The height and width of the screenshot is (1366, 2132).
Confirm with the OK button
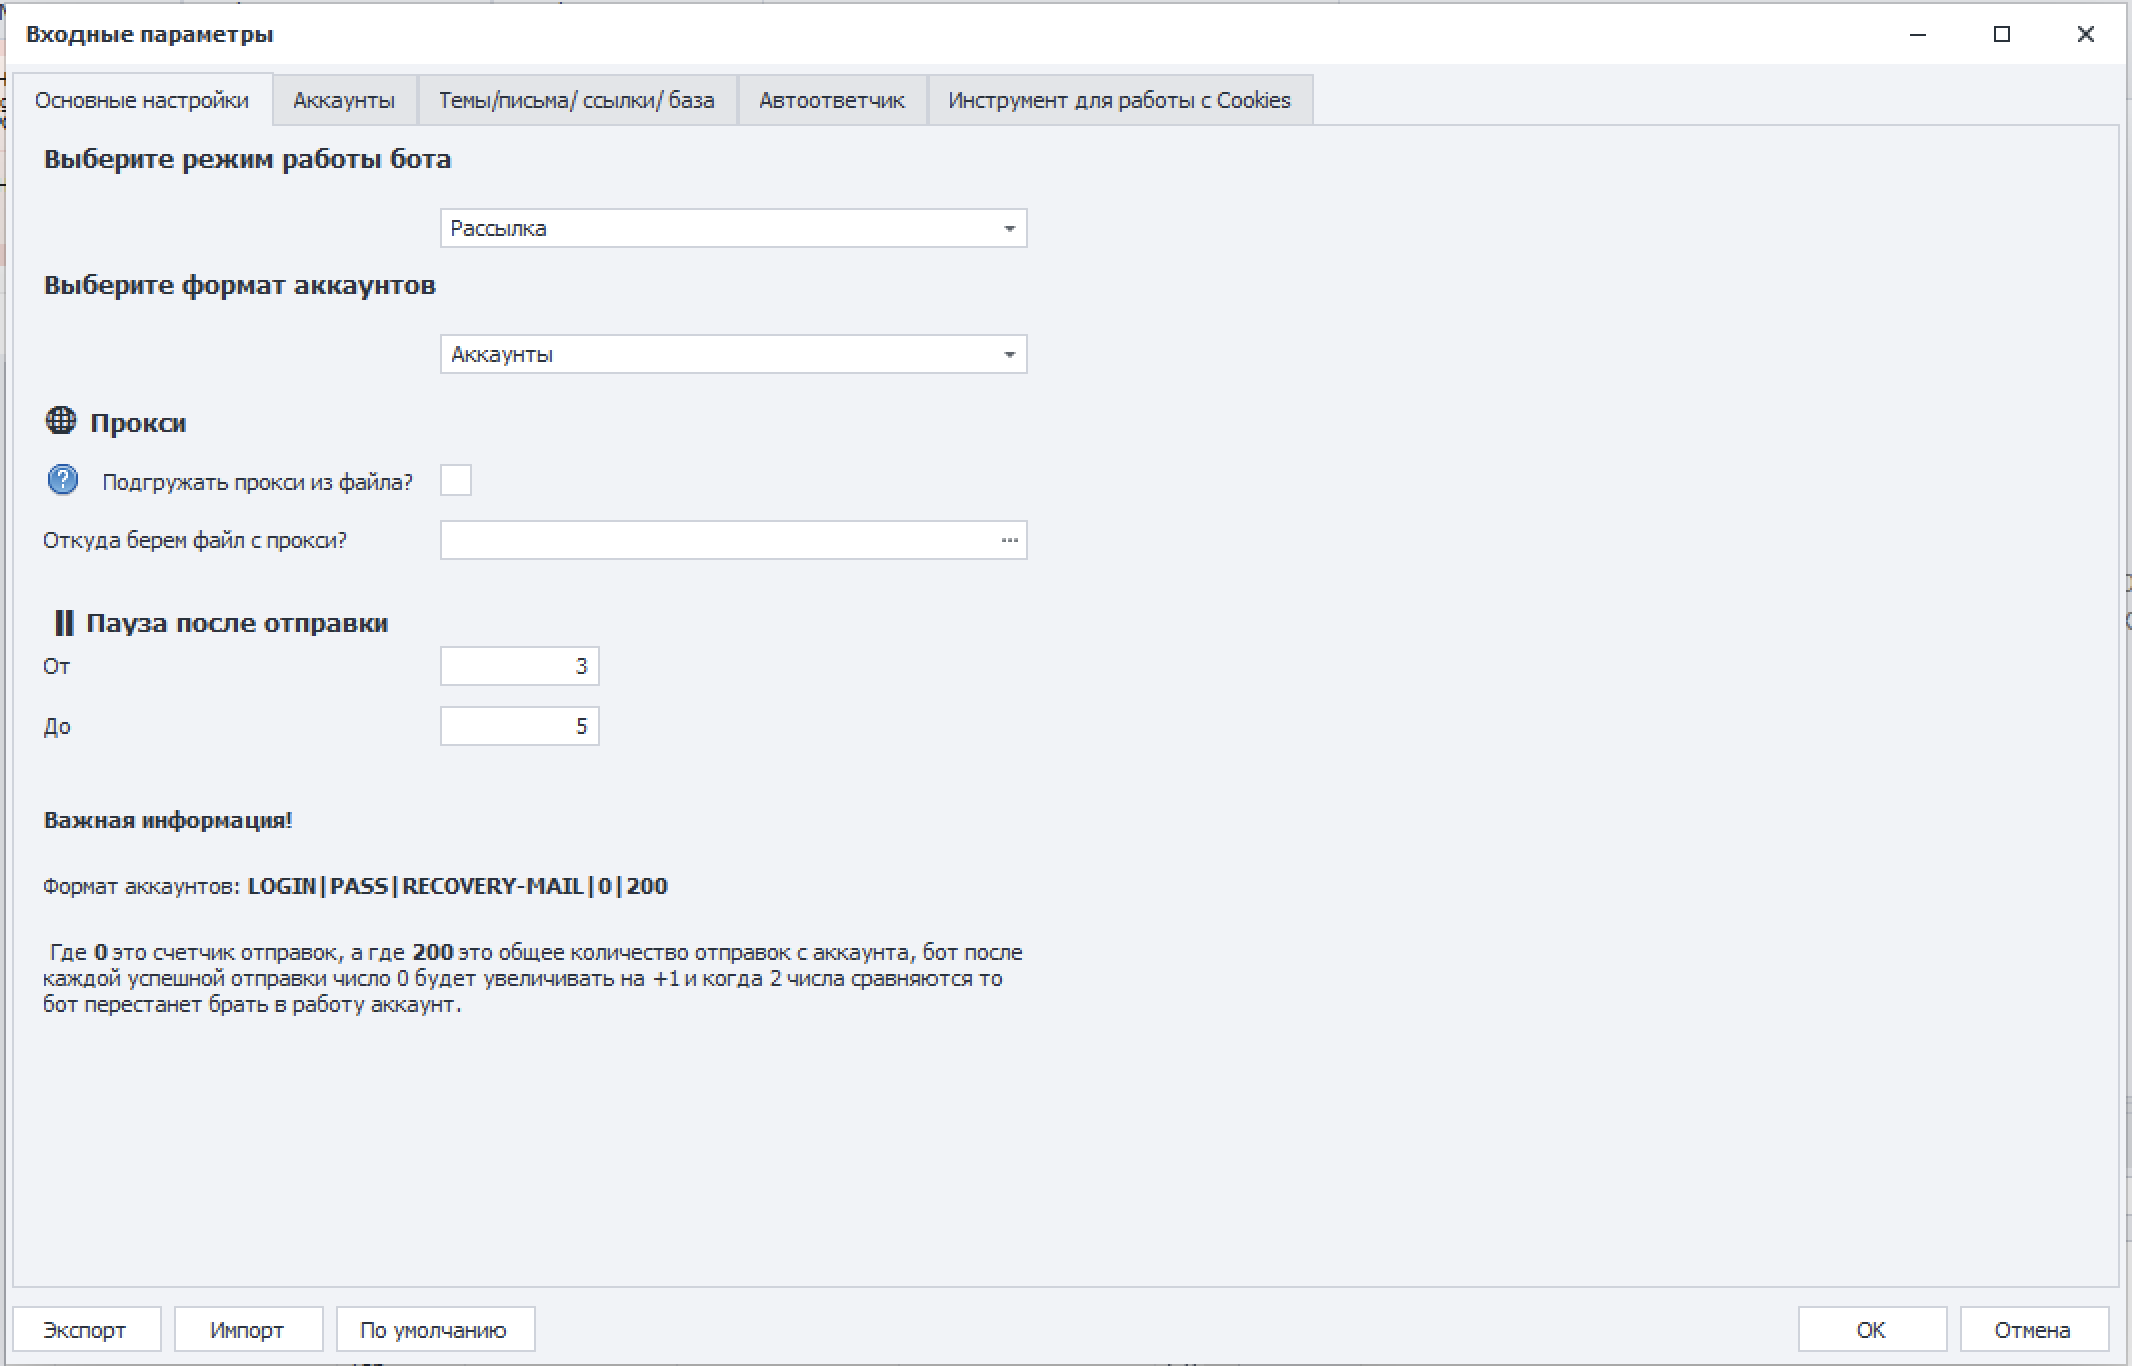(1871, 1329)
